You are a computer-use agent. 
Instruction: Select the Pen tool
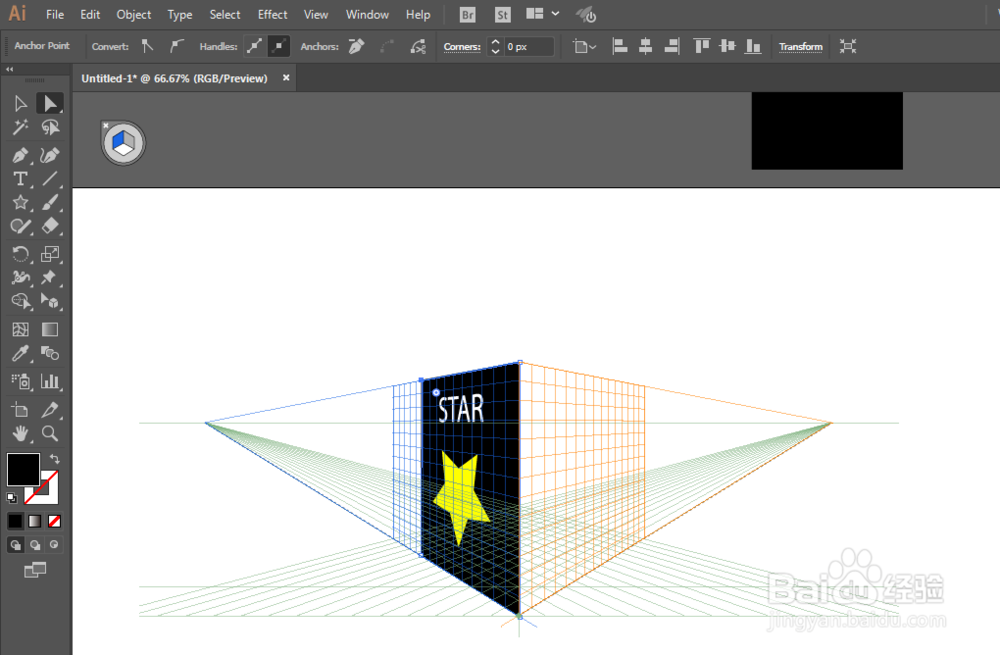[x=20, y=155]
